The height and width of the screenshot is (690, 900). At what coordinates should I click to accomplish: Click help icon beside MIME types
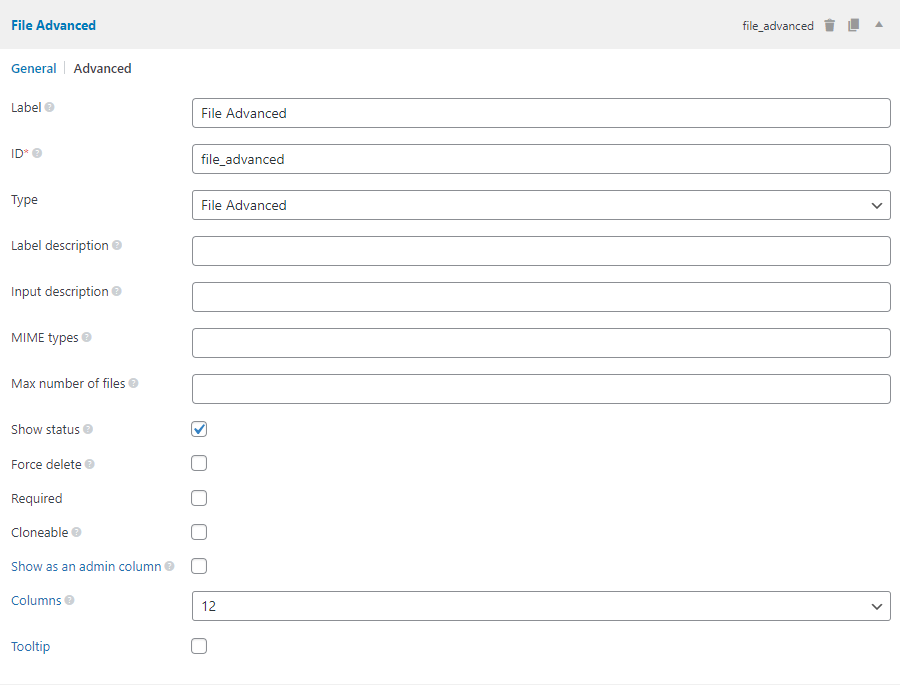pos(87,338)
